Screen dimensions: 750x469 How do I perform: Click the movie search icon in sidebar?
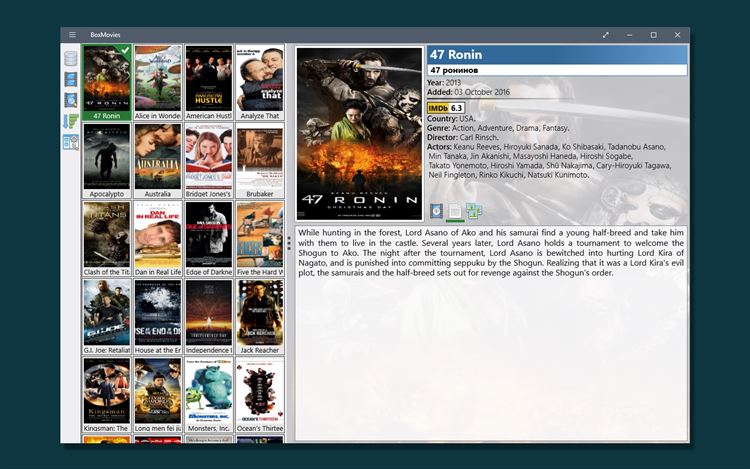(x=71, y=100)
